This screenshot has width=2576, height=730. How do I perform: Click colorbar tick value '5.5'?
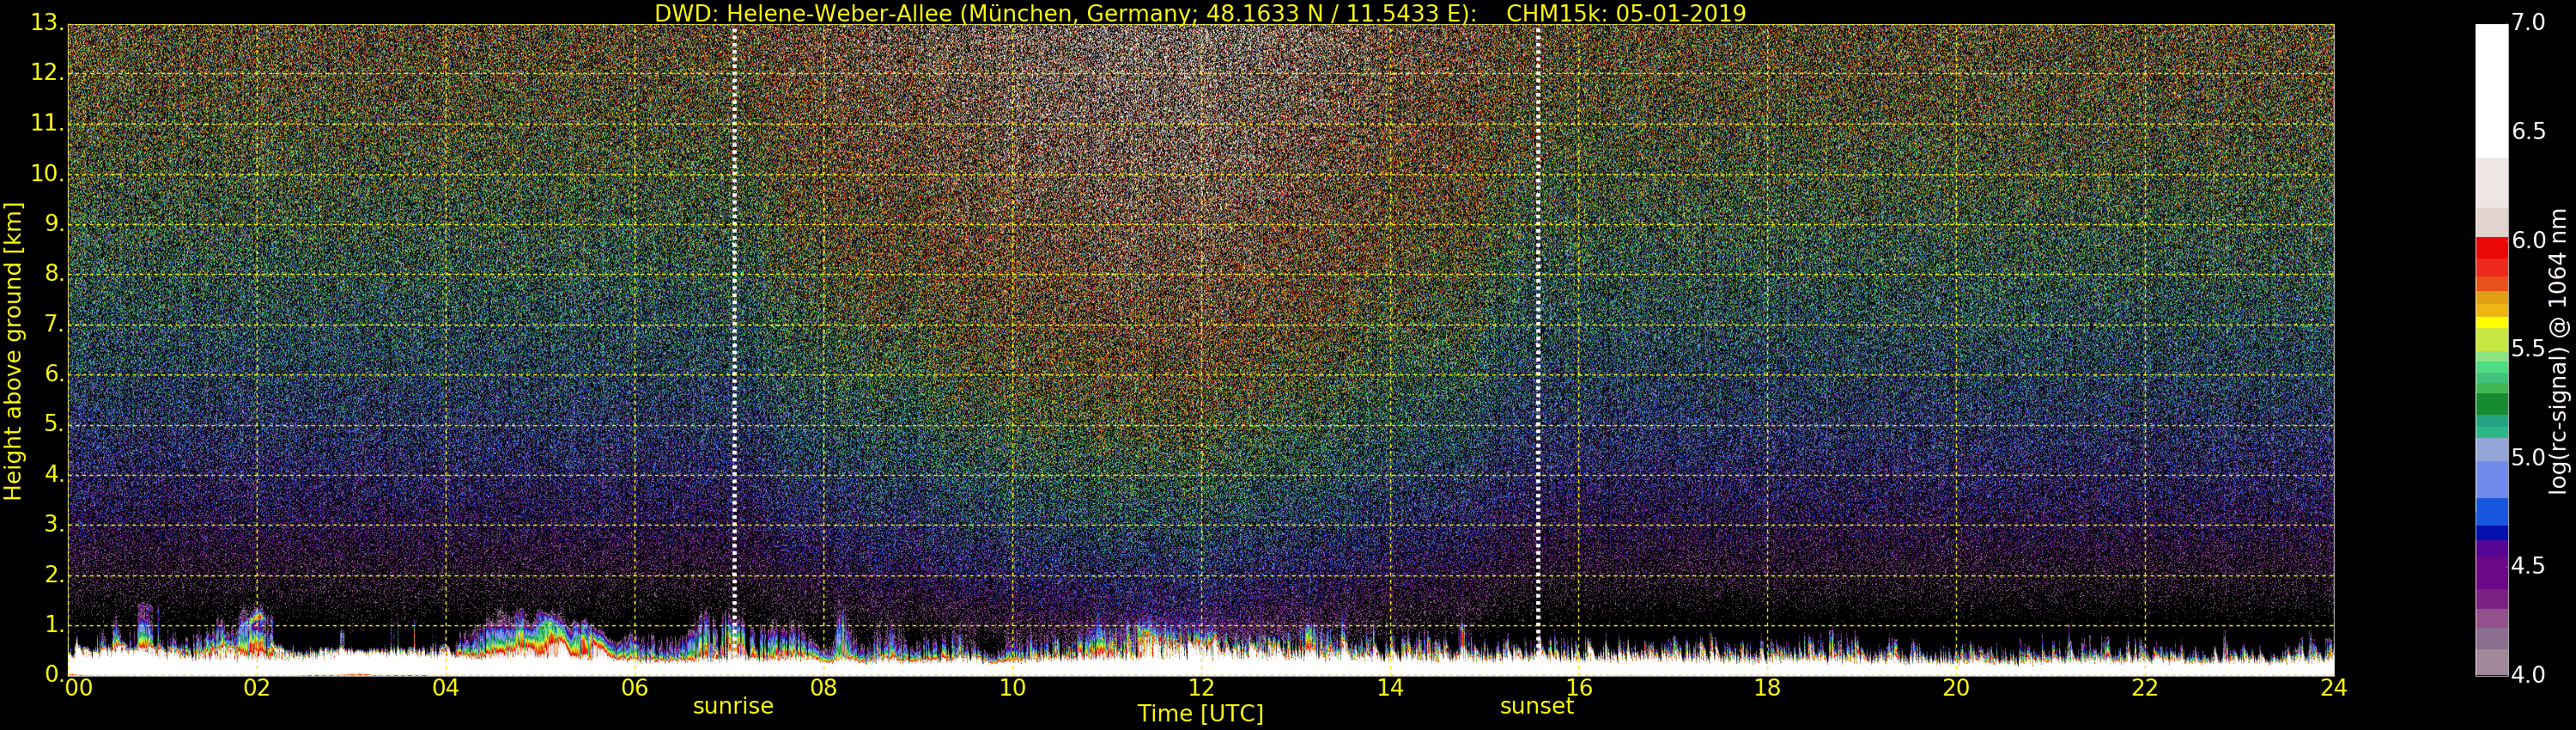point(2528,349)
